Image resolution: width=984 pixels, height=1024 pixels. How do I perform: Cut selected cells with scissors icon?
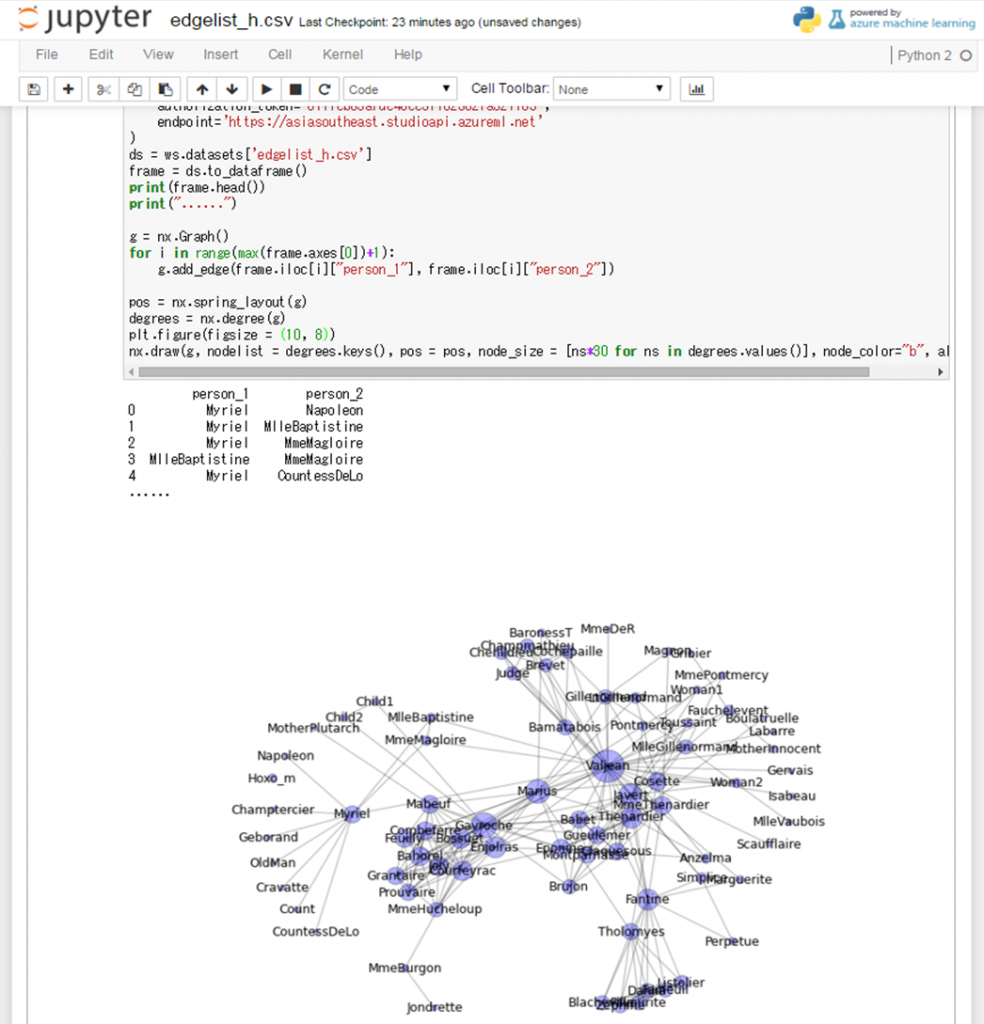coord(103,89)
